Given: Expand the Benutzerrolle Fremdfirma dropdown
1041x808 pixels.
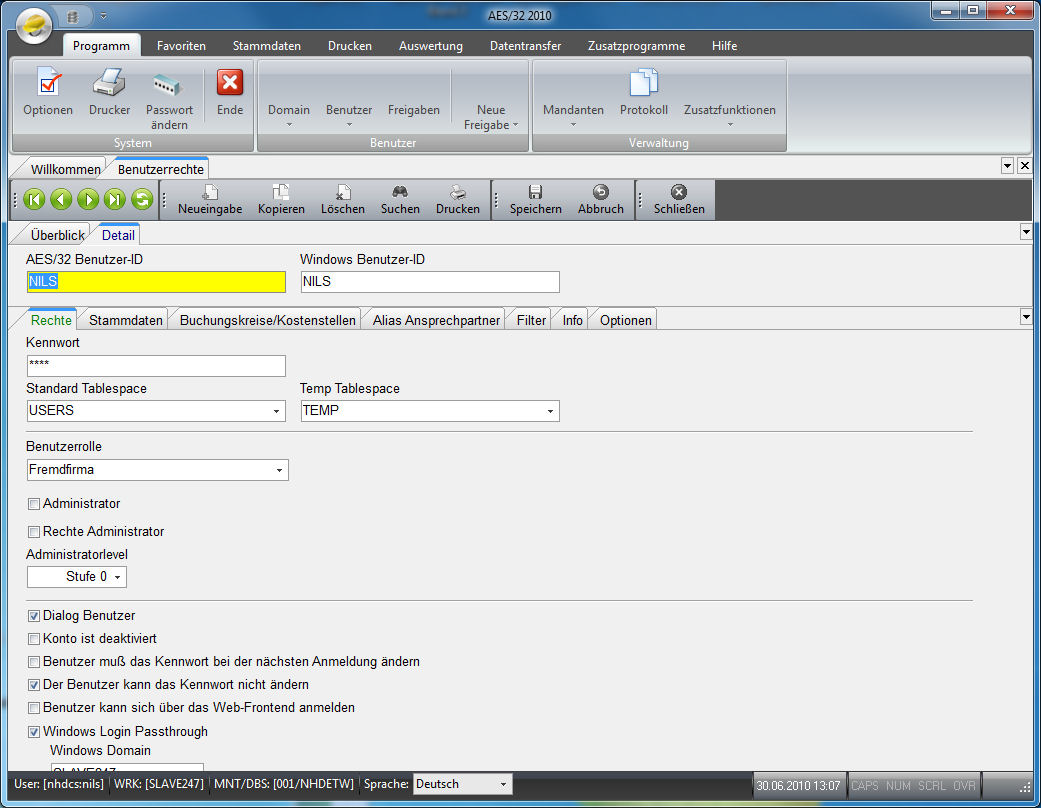Looking at the screenshot, I should click(x=278, y=470).
